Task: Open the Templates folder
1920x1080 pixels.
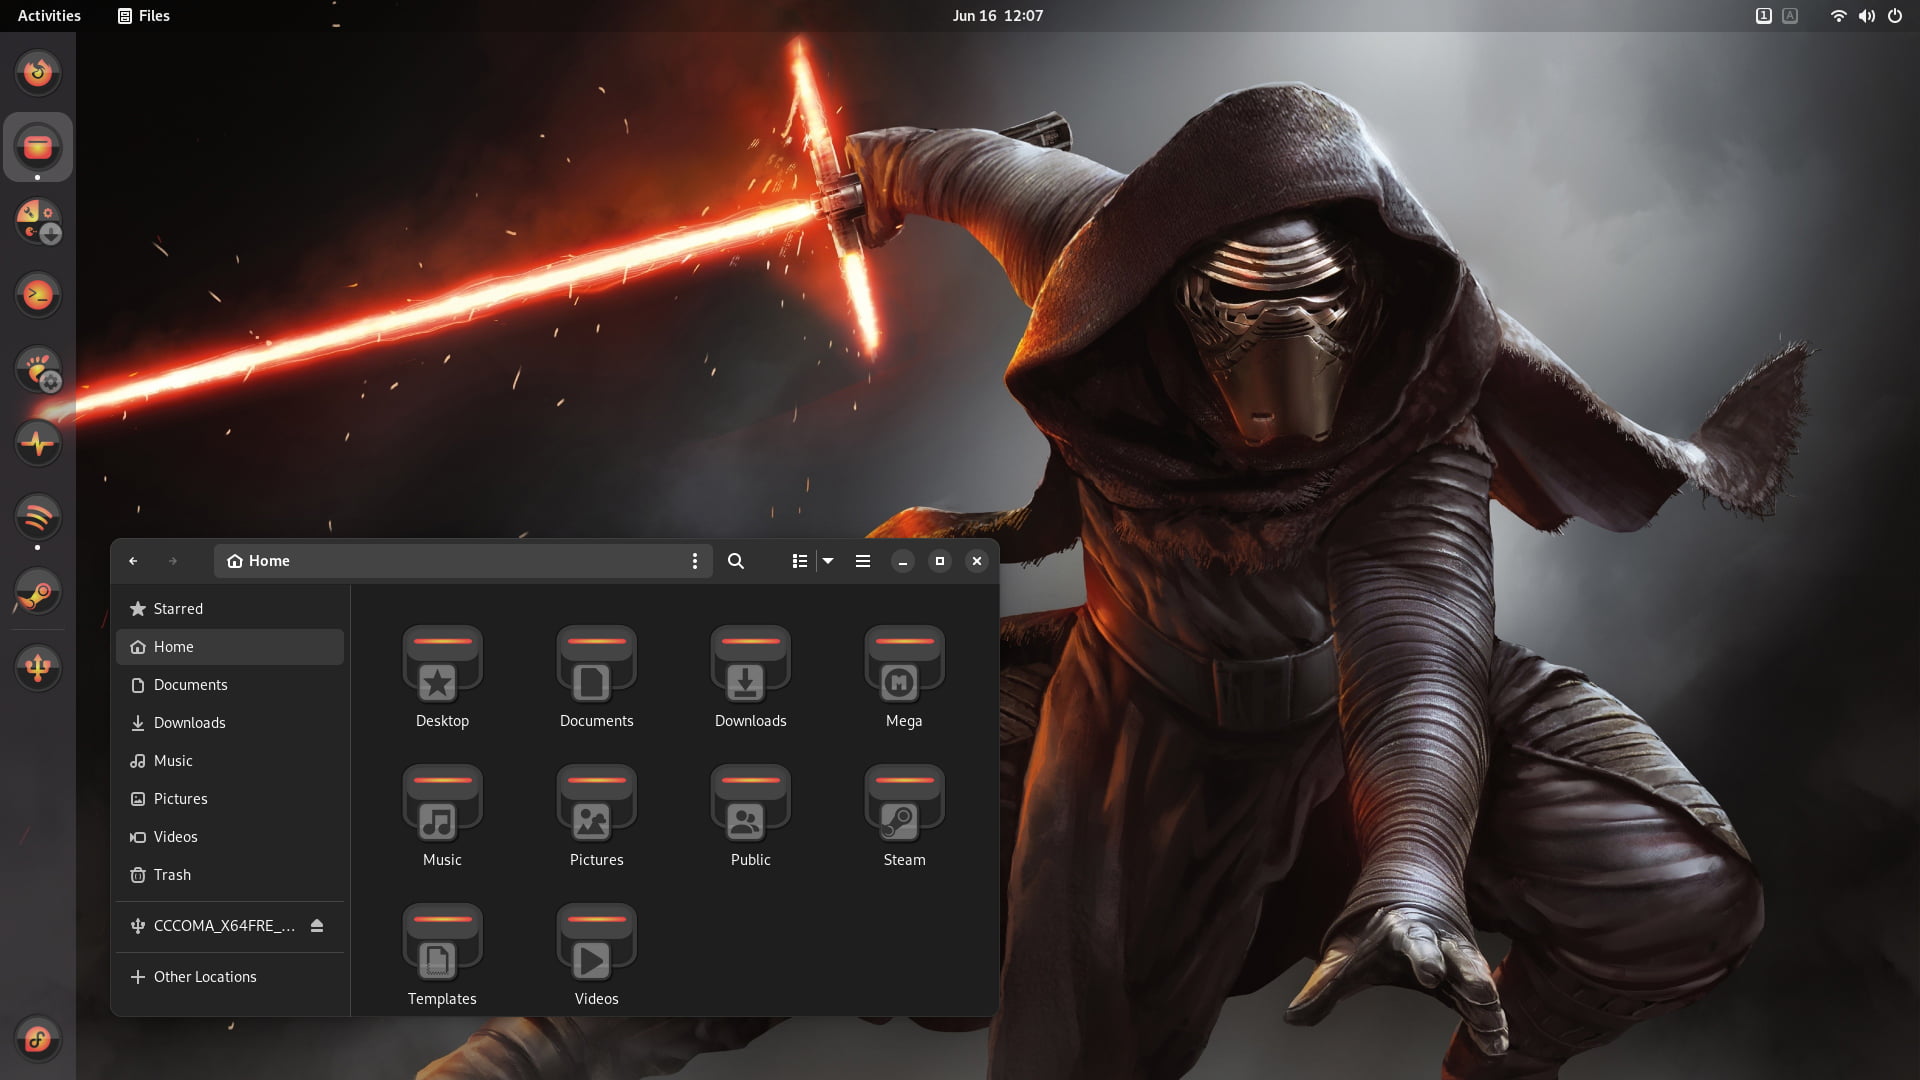Action: click(x=442, y=943)
